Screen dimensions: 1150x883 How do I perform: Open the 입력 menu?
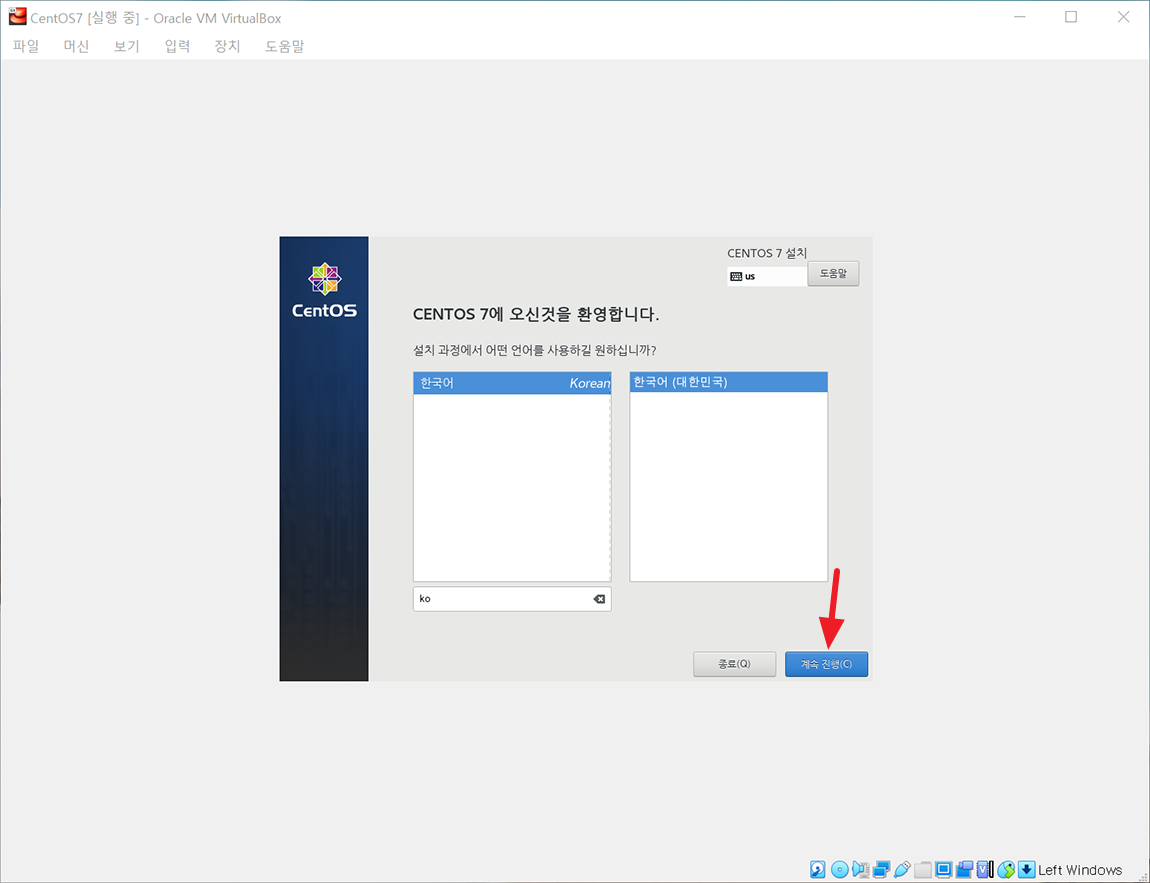pyautogui.click(x=177, y=46)
